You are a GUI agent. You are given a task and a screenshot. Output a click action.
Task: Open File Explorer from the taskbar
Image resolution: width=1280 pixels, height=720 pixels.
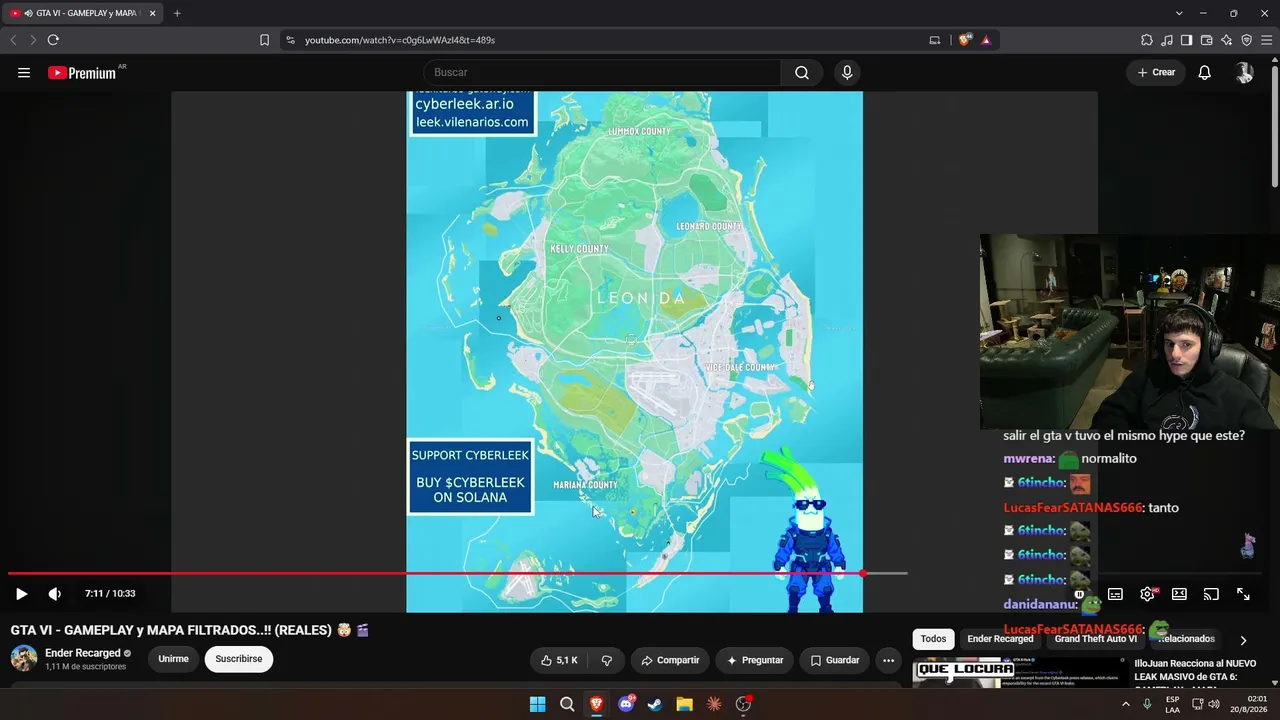point(684,704)
